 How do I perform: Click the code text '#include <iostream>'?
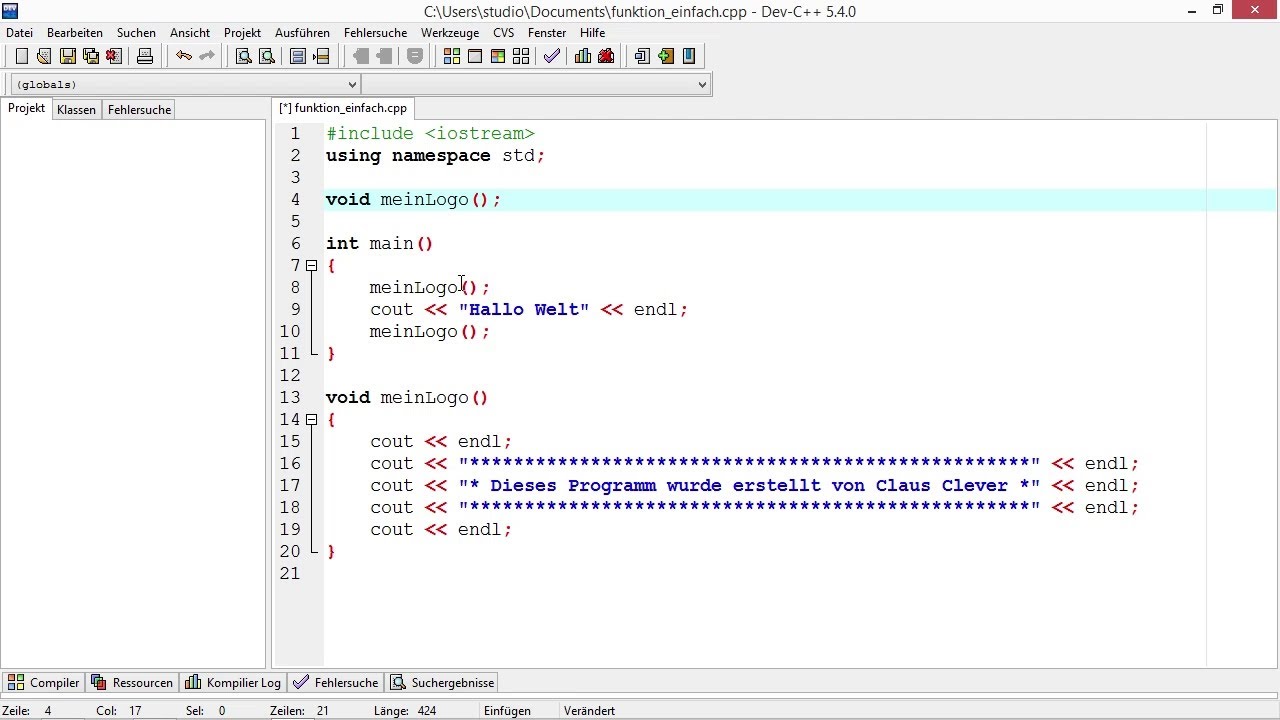tap(430, 134)
